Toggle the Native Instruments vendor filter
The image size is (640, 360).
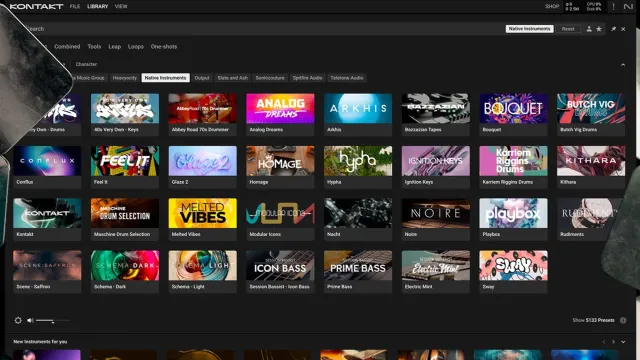(x=165, y=78)
